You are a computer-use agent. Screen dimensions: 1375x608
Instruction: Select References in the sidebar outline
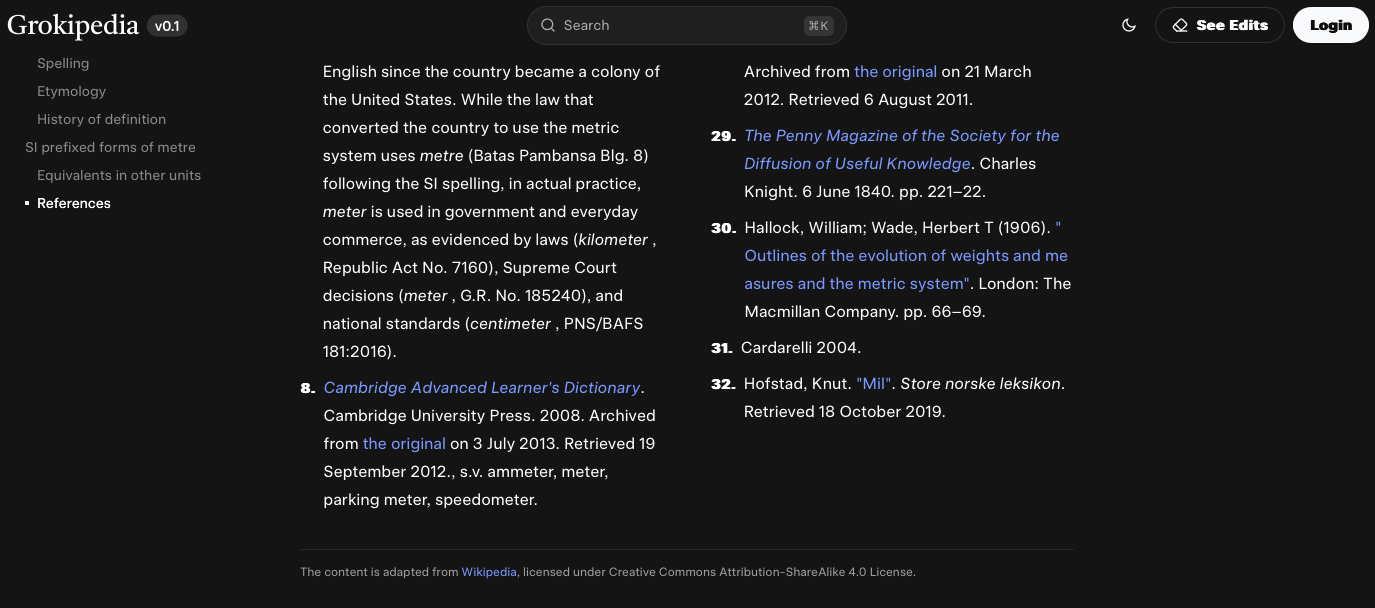point(74,203)
